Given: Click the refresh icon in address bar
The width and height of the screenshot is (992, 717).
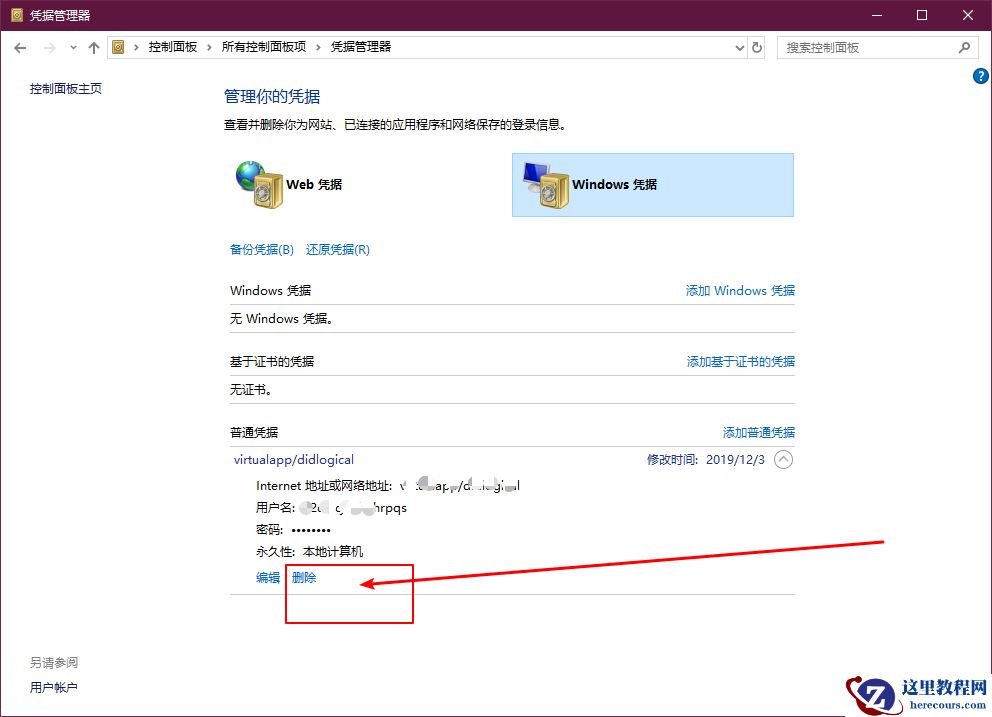Looking at the screenshot, I should click(x=757, y=47).
